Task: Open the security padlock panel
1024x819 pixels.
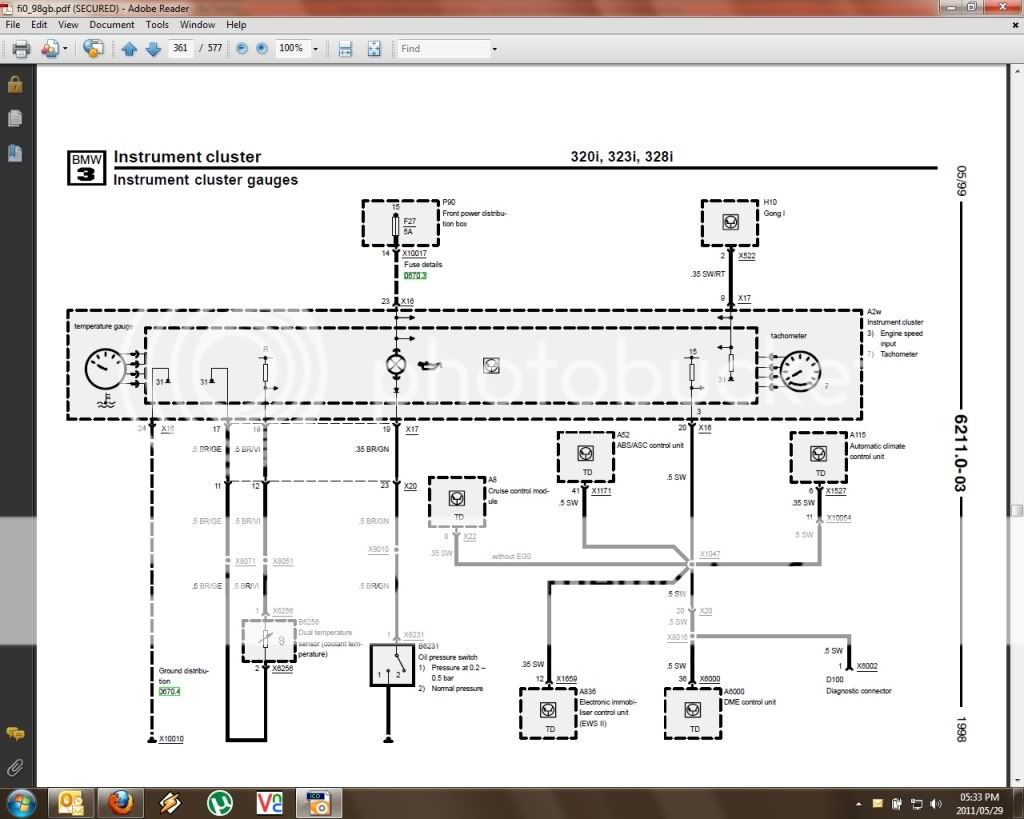Action: point(15,85)
